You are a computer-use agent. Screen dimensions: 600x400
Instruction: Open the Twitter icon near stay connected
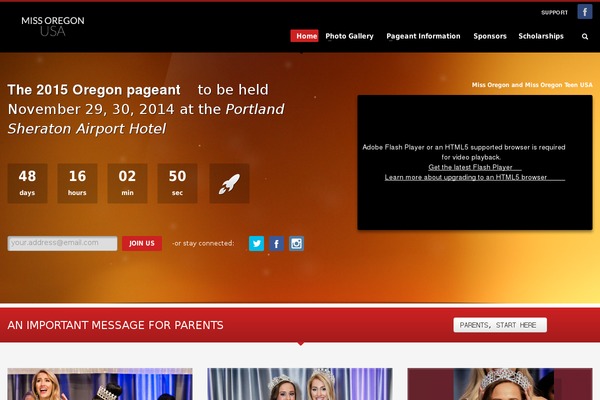point(256,243)
